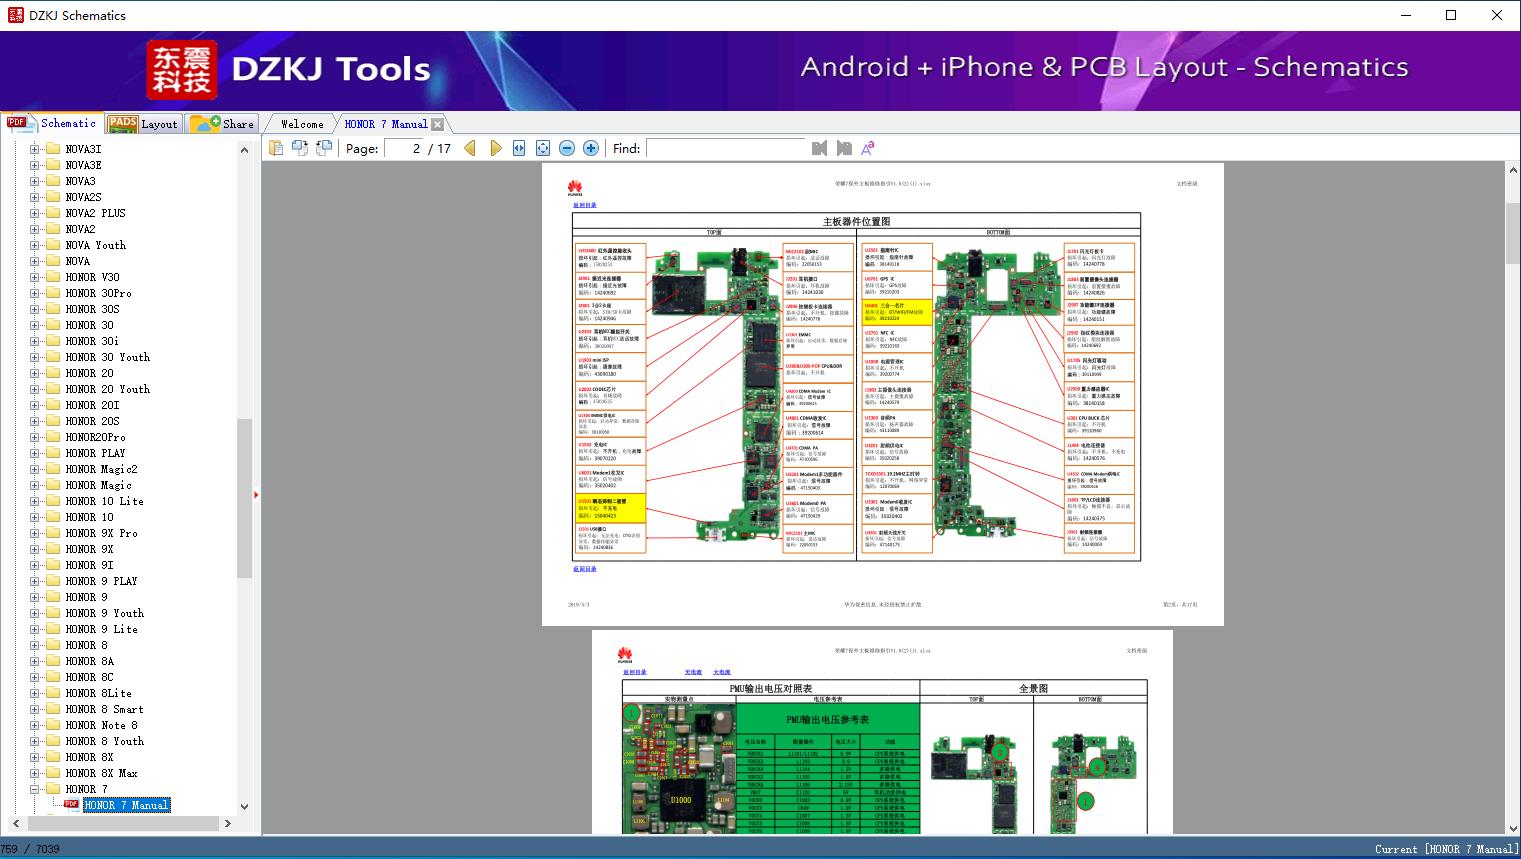The image size is (1521, 859).
Task: Click the copy document icon in PDF toolbar
Action: (x=275, y=148)
